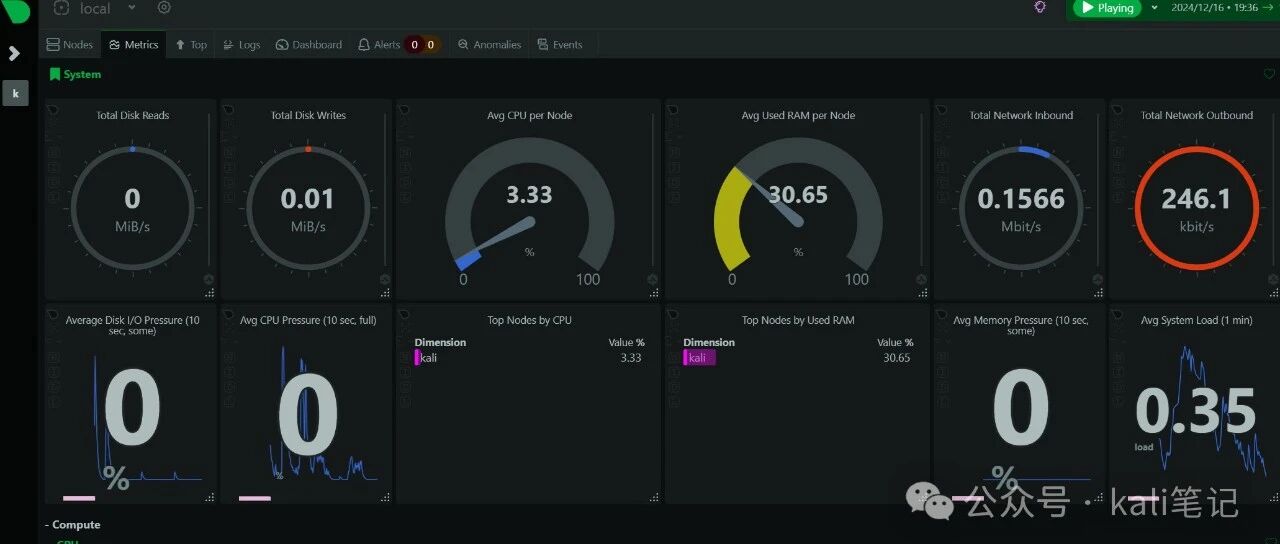This screenshot has height=544, width=1280.
Task: Go to the Top tab
Action: pyautogui.click(x=191, y=45)
